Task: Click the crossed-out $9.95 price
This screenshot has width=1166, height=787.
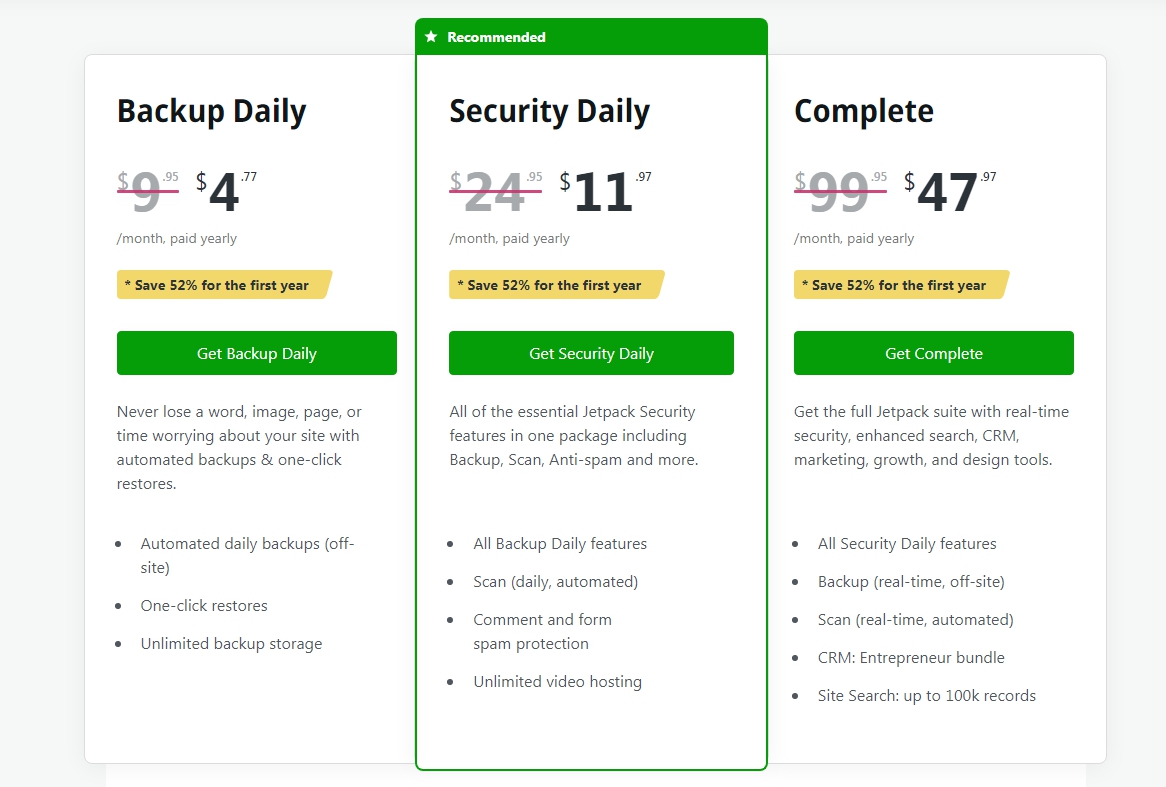Action: click(148, 191)
